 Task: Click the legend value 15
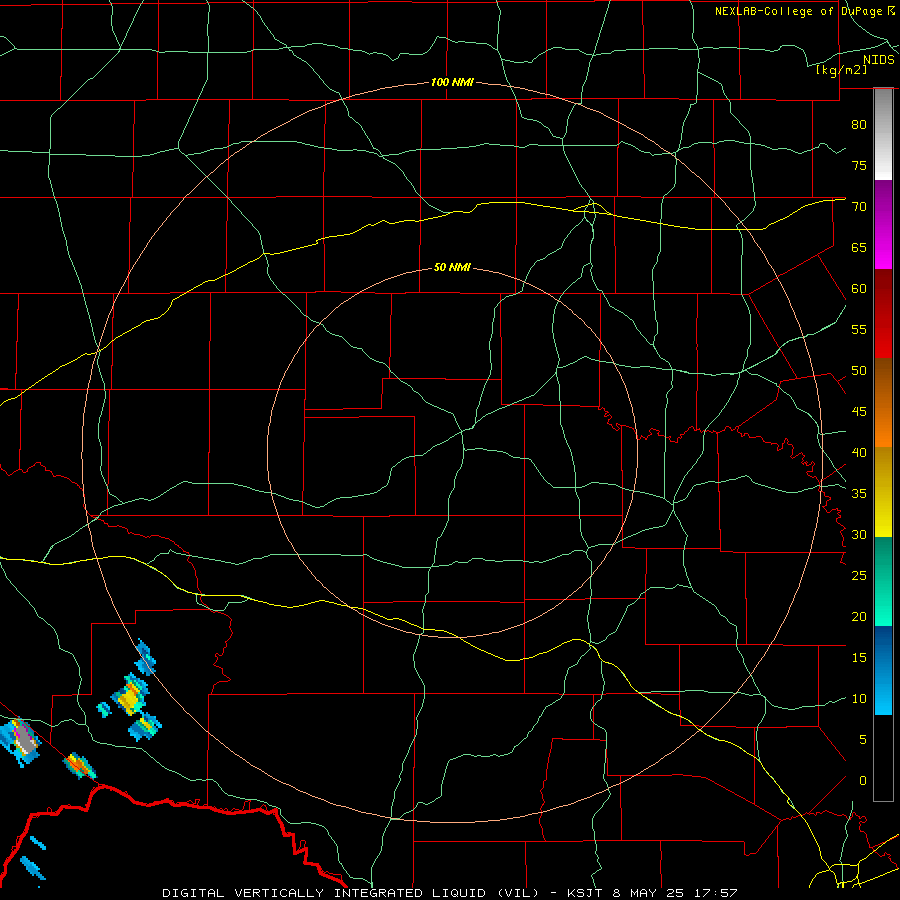click(859, 657)
